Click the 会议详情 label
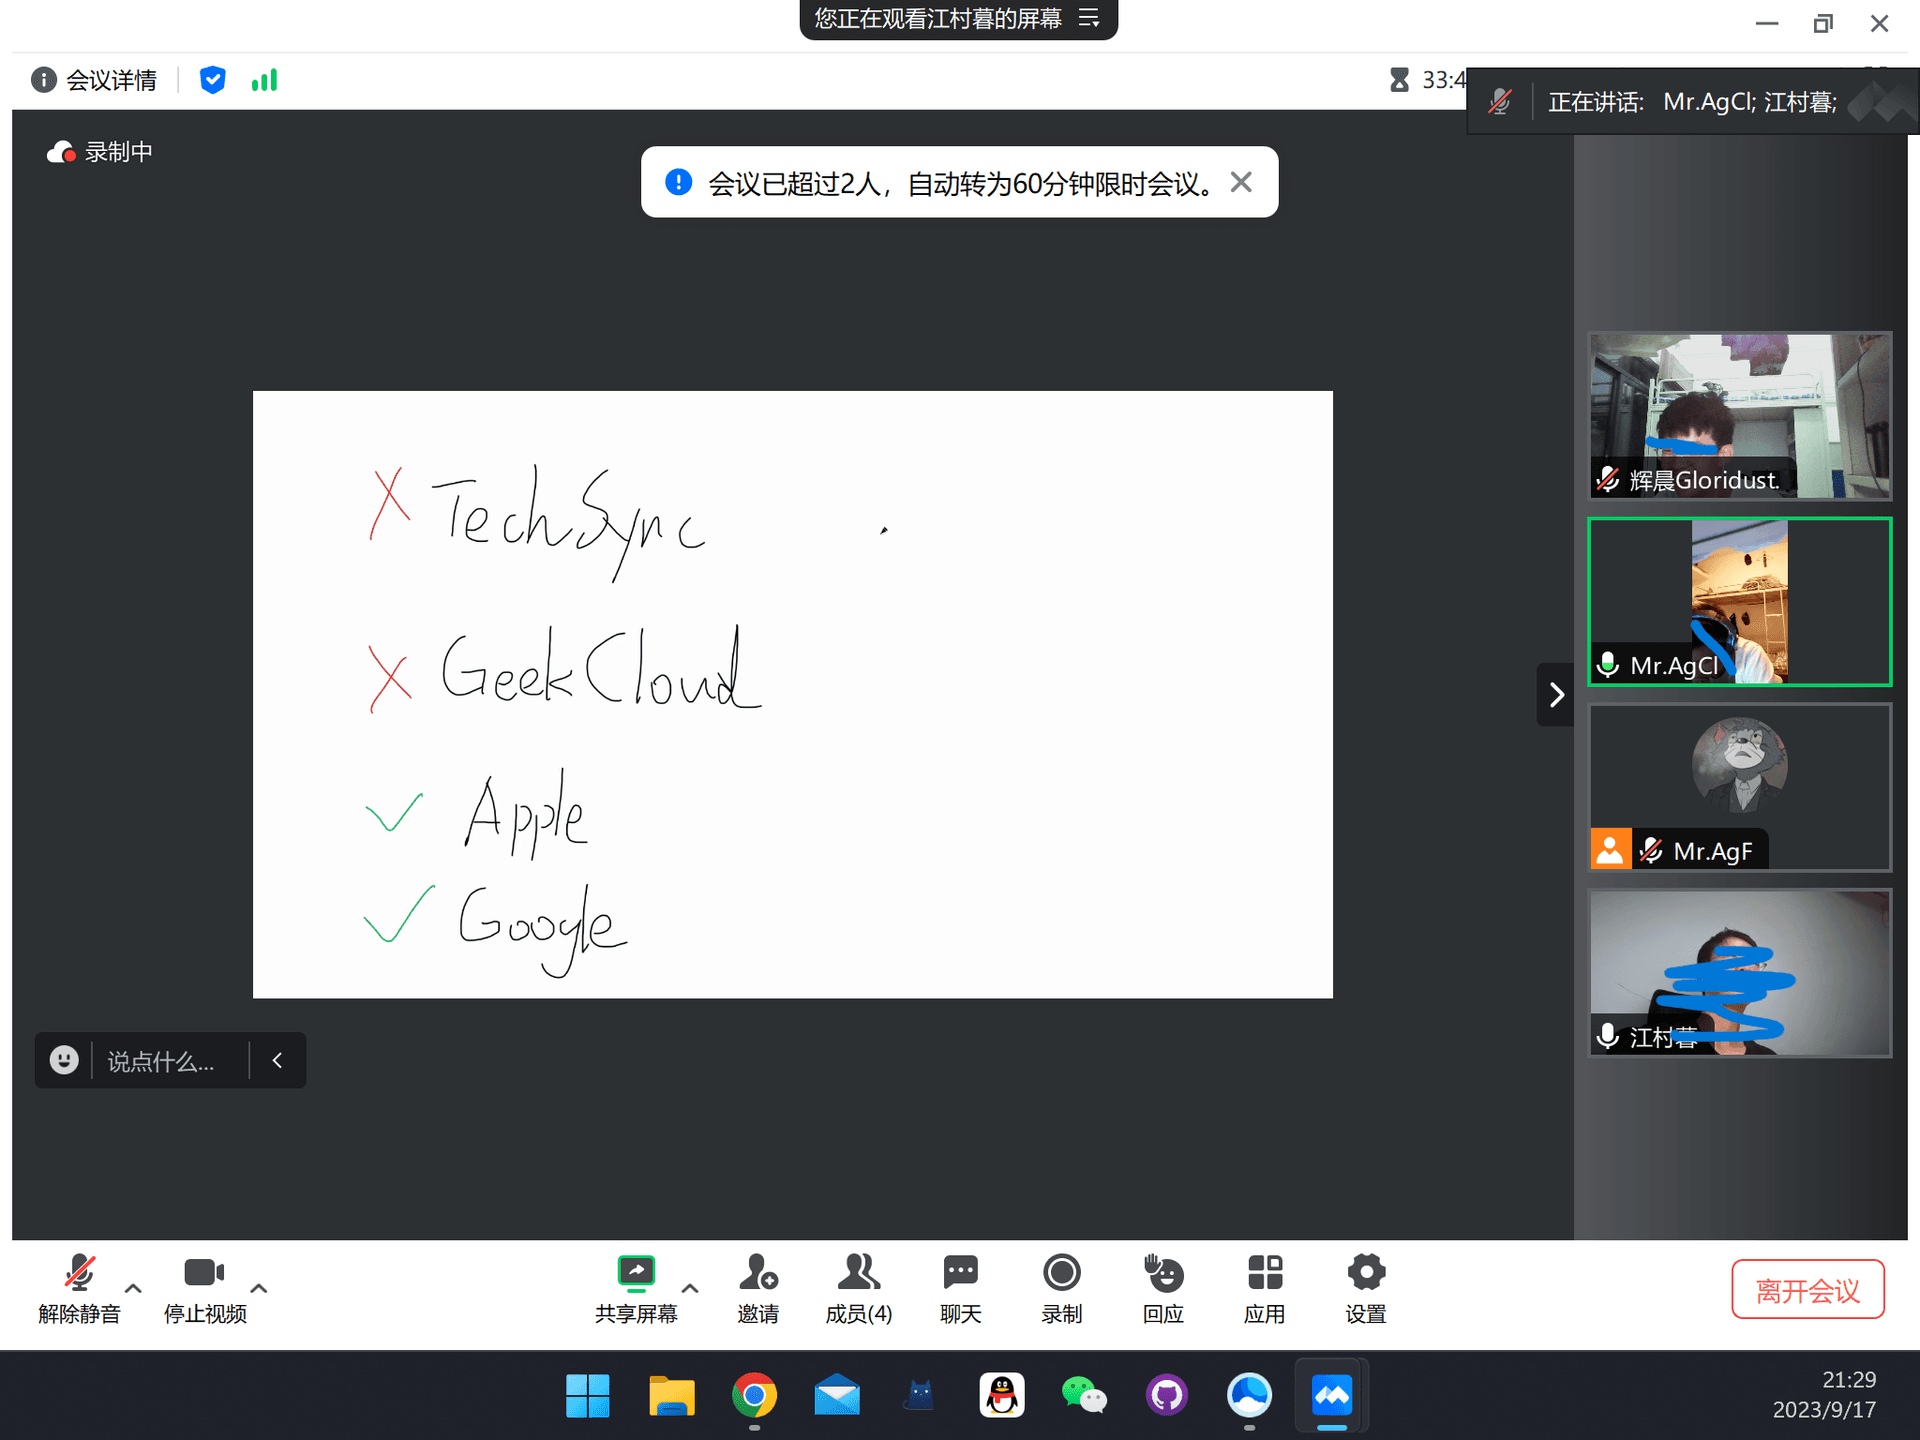This screenshot has height=1440, width=1920. coord(111,80)
